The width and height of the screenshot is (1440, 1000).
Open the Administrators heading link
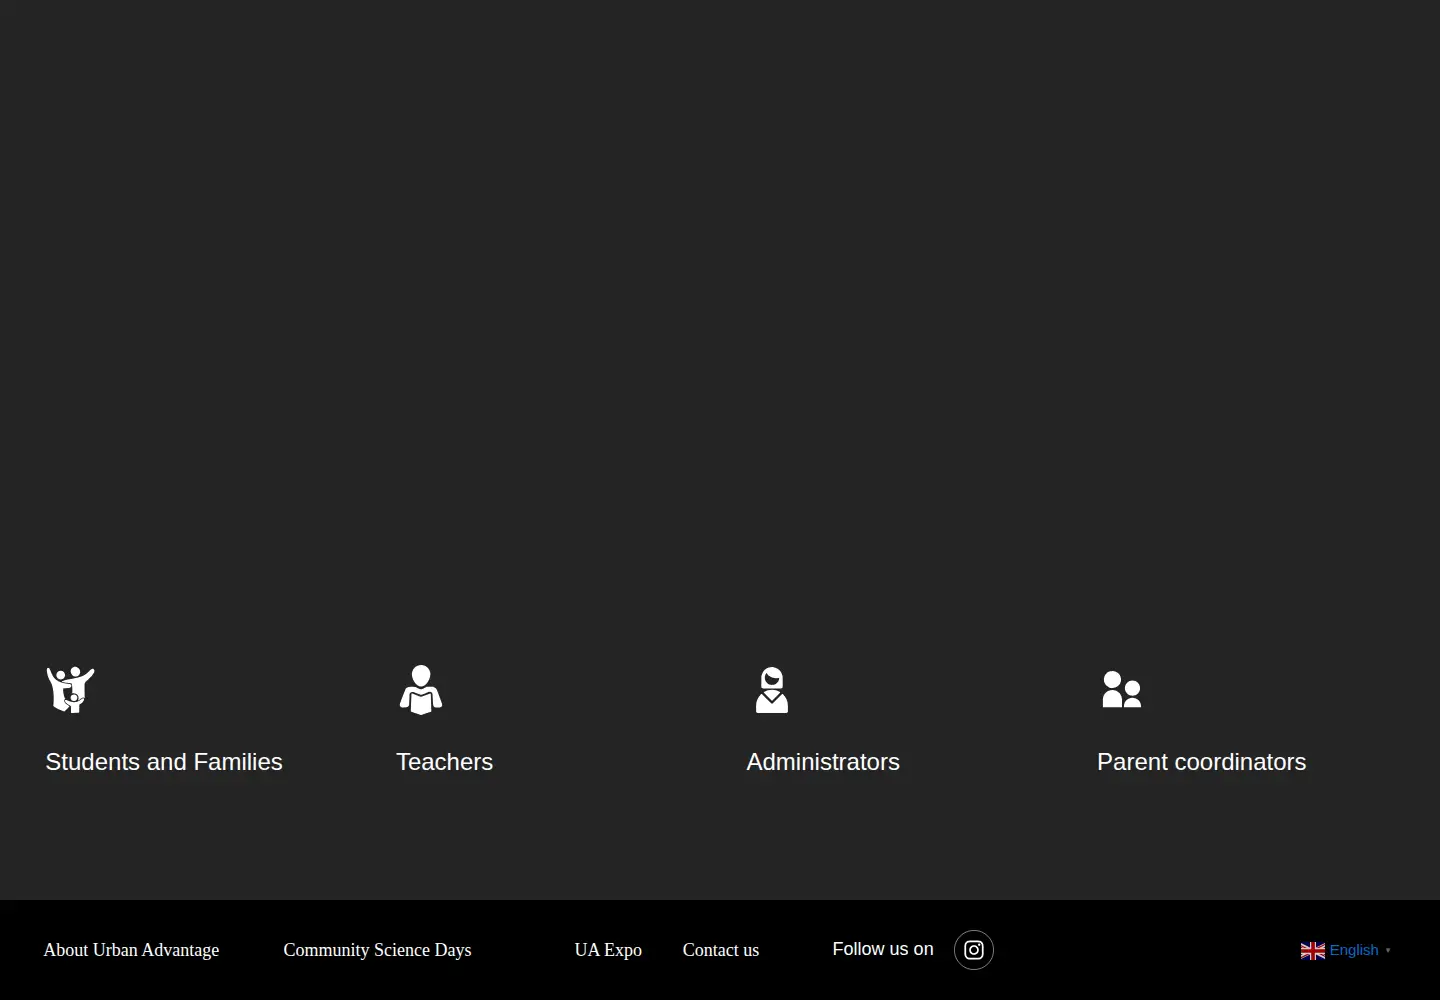pos(823,762)
